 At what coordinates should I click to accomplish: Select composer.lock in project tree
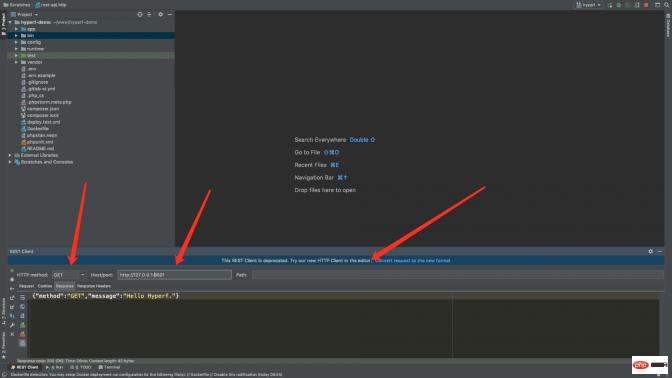[x=43, y=115]
